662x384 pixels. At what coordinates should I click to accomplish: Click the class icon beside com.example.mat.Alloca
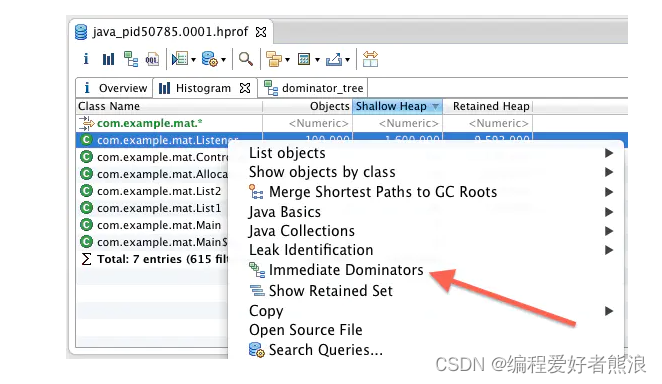click(86, 174)
